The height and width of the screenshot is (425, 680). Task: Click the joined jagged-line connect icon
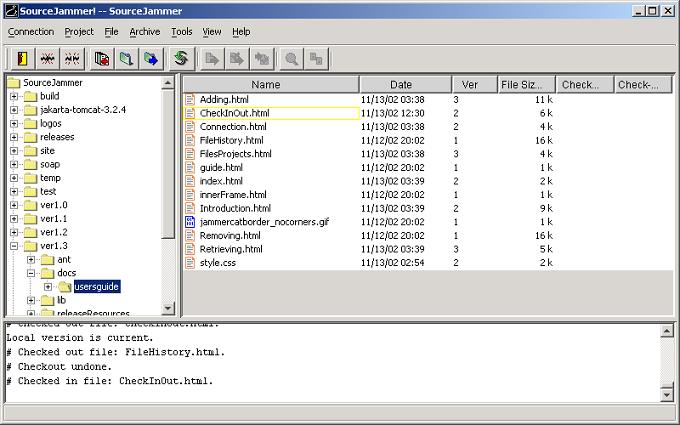point(47,59)
